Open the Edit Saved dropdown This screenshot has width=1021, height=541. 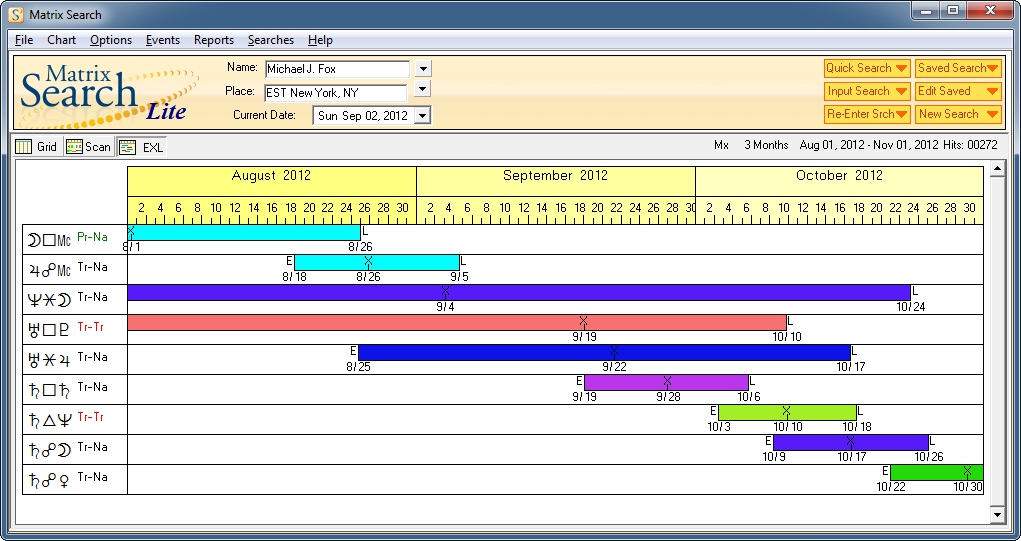pos(958,91)
